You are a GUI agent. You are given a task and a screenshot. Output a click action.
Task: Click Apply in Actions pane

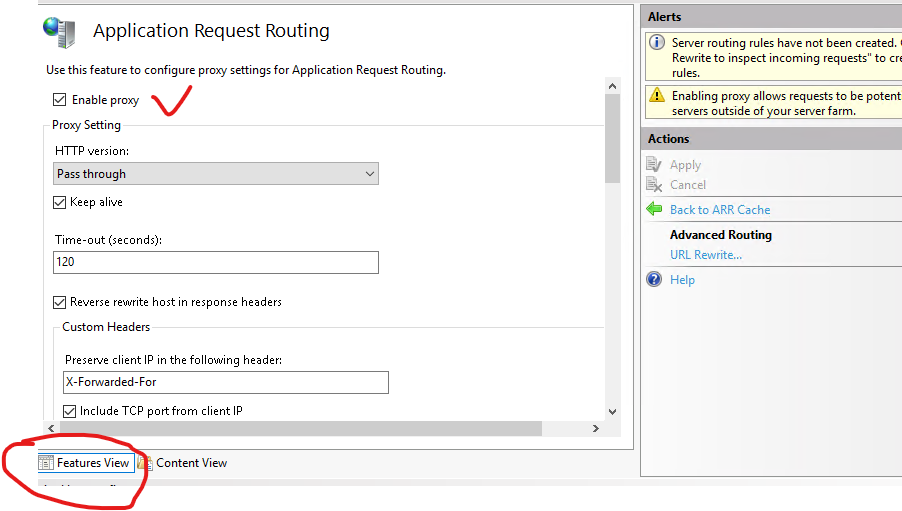point(685,165)
